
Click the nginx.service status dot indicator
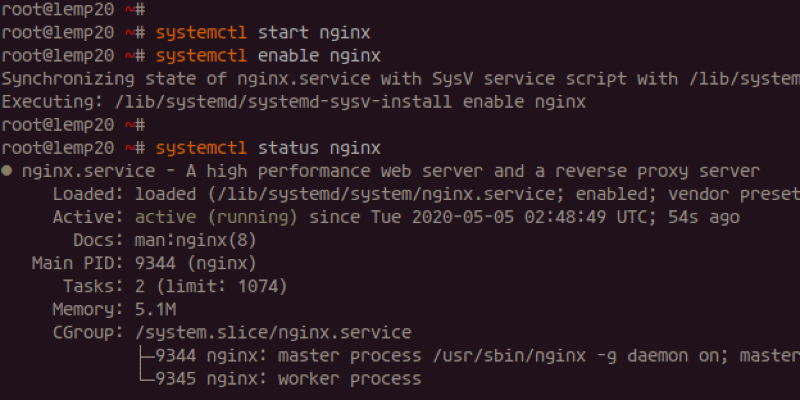pyautogui.click(x=7, y=172)
